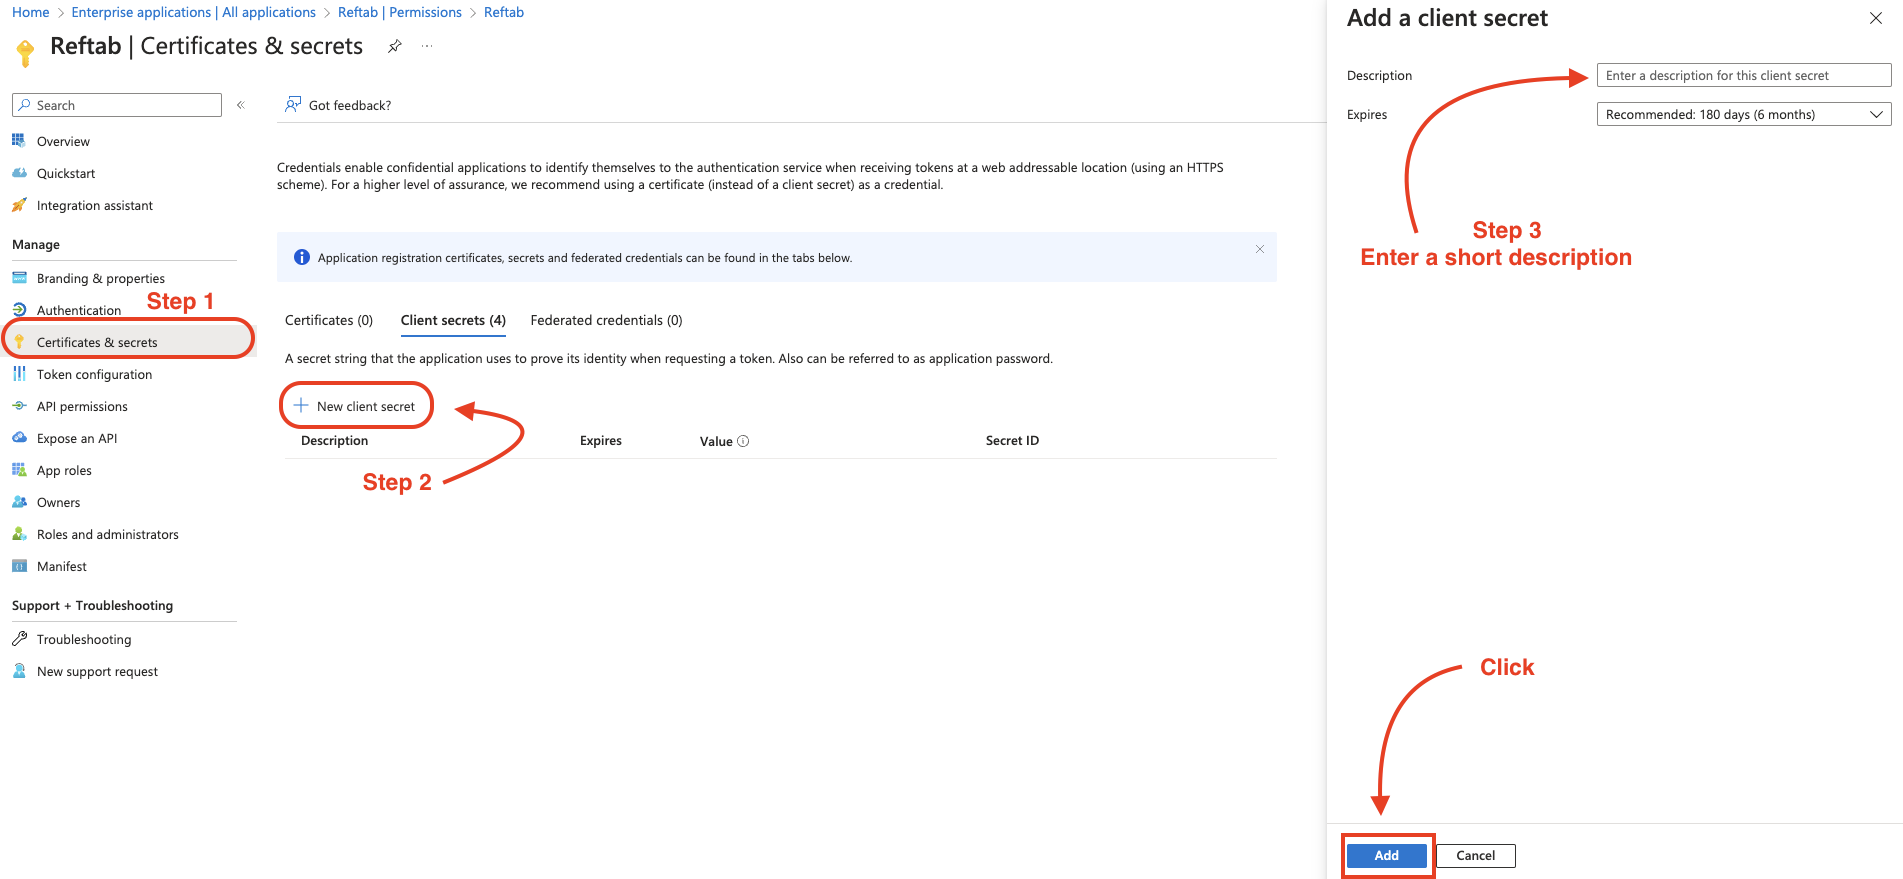This screenshot has height=879, width=1903.
Task: Sort by the Description column header
Action: (335, 441)
